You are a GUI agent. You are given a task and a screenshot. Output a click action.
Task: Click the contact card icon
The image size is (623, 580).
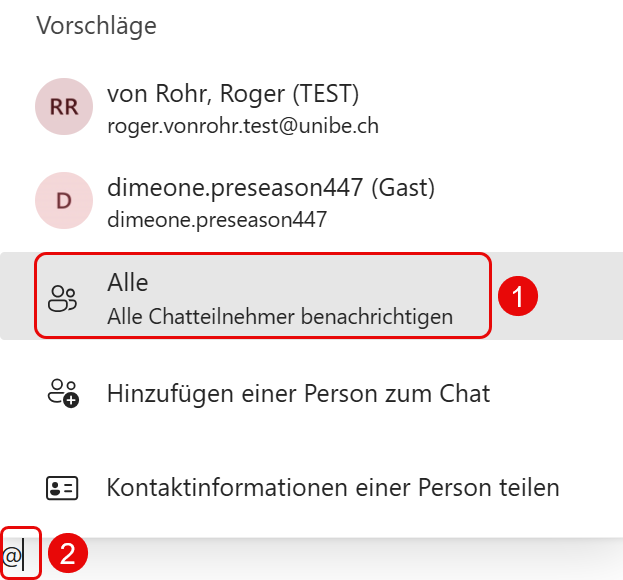tap(62, 488)
